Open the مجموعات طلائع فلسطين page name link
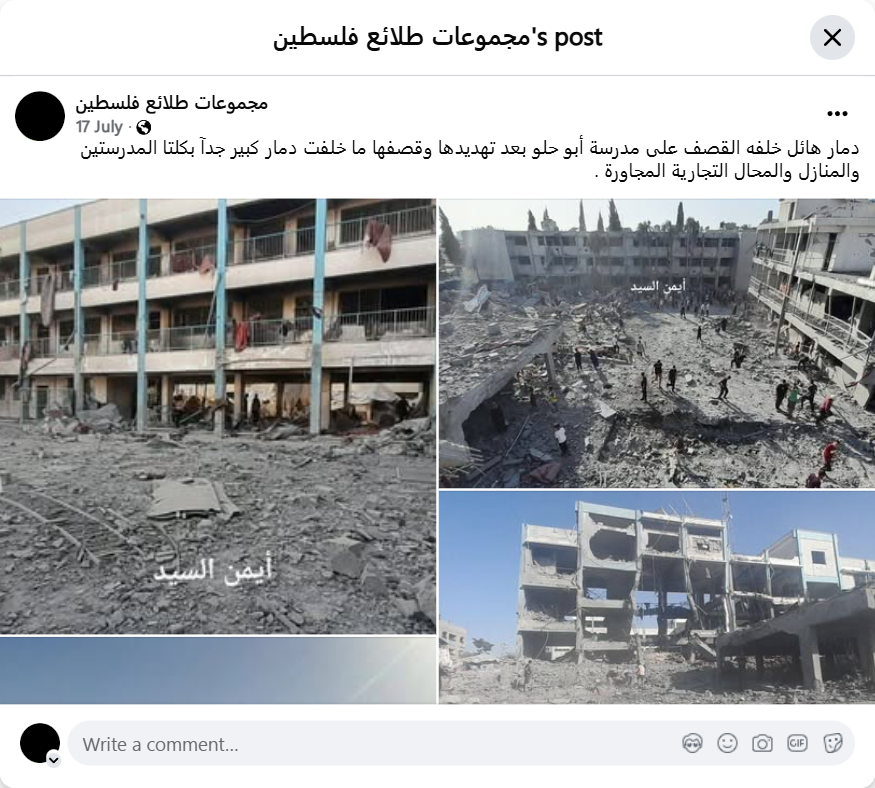This screenshot has height=788, width=875. click(x=172, y=103)
